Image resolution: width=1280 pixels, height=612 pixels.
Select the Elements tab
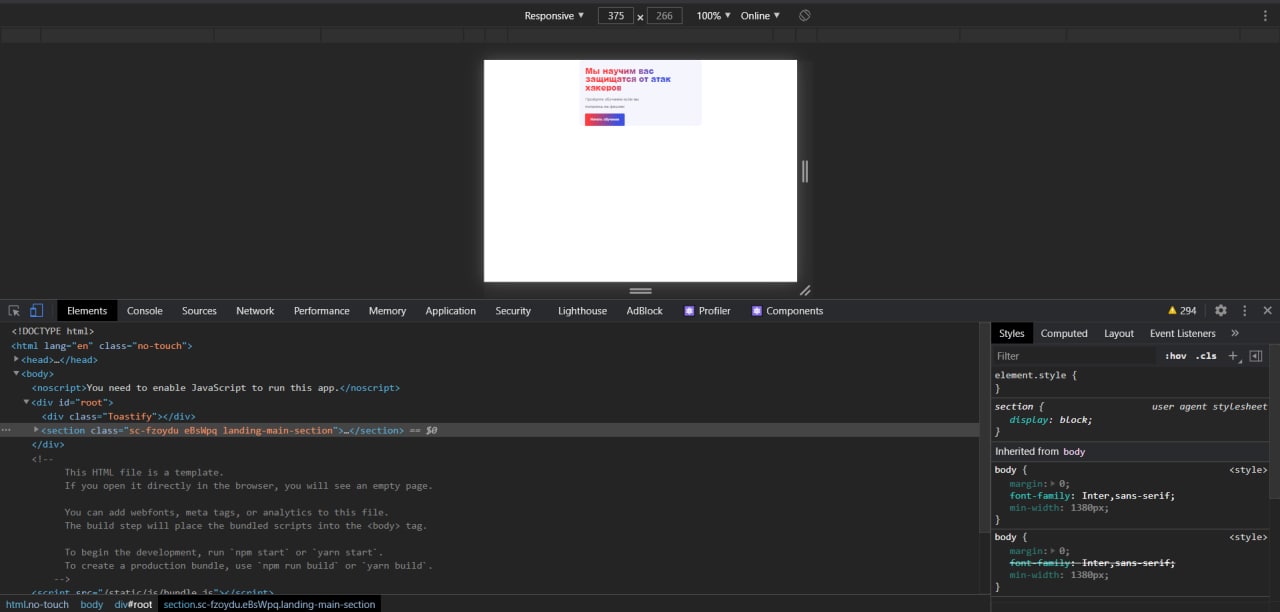pyautogui.click(x=87, y=311)
